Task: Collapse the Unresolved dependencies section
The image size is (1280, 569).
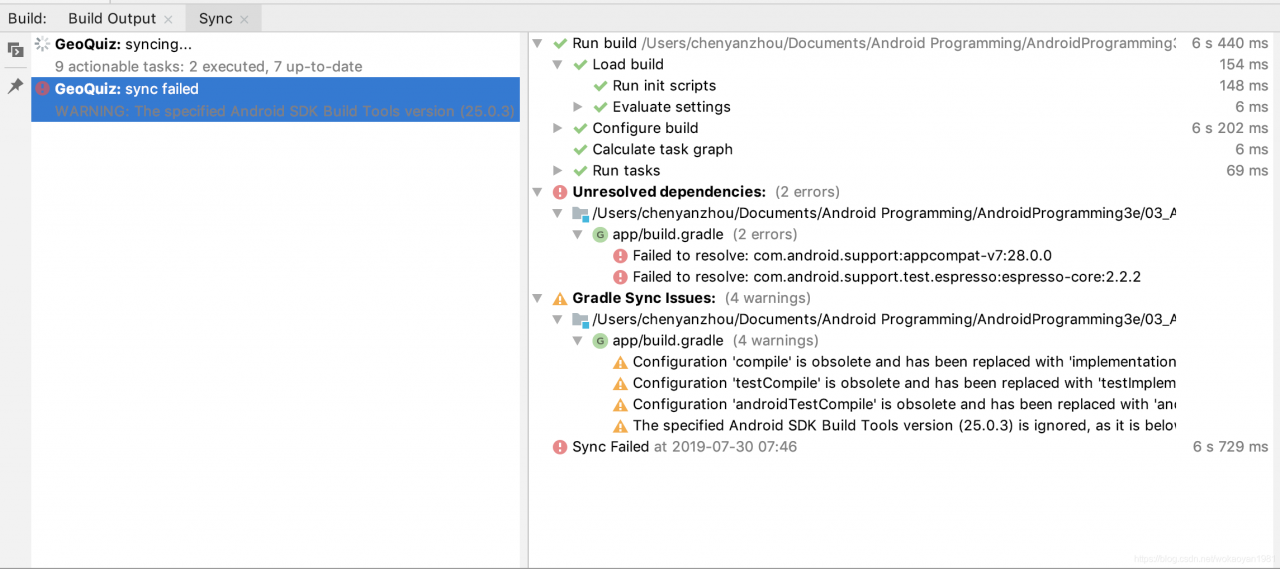Action: tap(538, 192)
